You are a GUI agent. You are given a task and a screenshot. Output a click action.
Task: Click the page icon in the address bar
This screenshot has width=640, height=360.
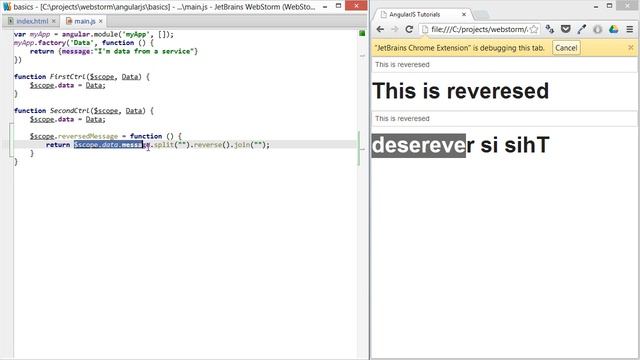click(x=425, y=29)
